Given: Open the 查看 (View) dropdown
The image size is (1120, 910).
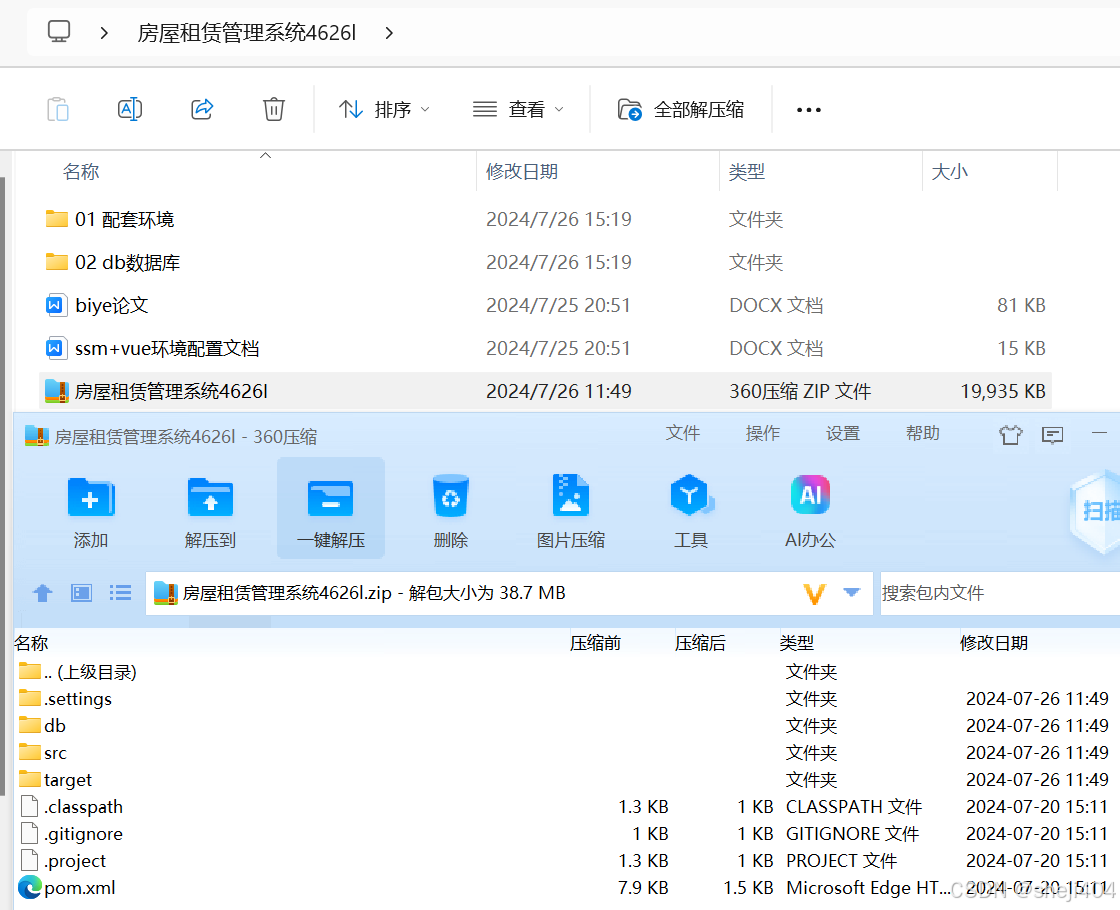Looking at the screenshot, I should [518, 110].
